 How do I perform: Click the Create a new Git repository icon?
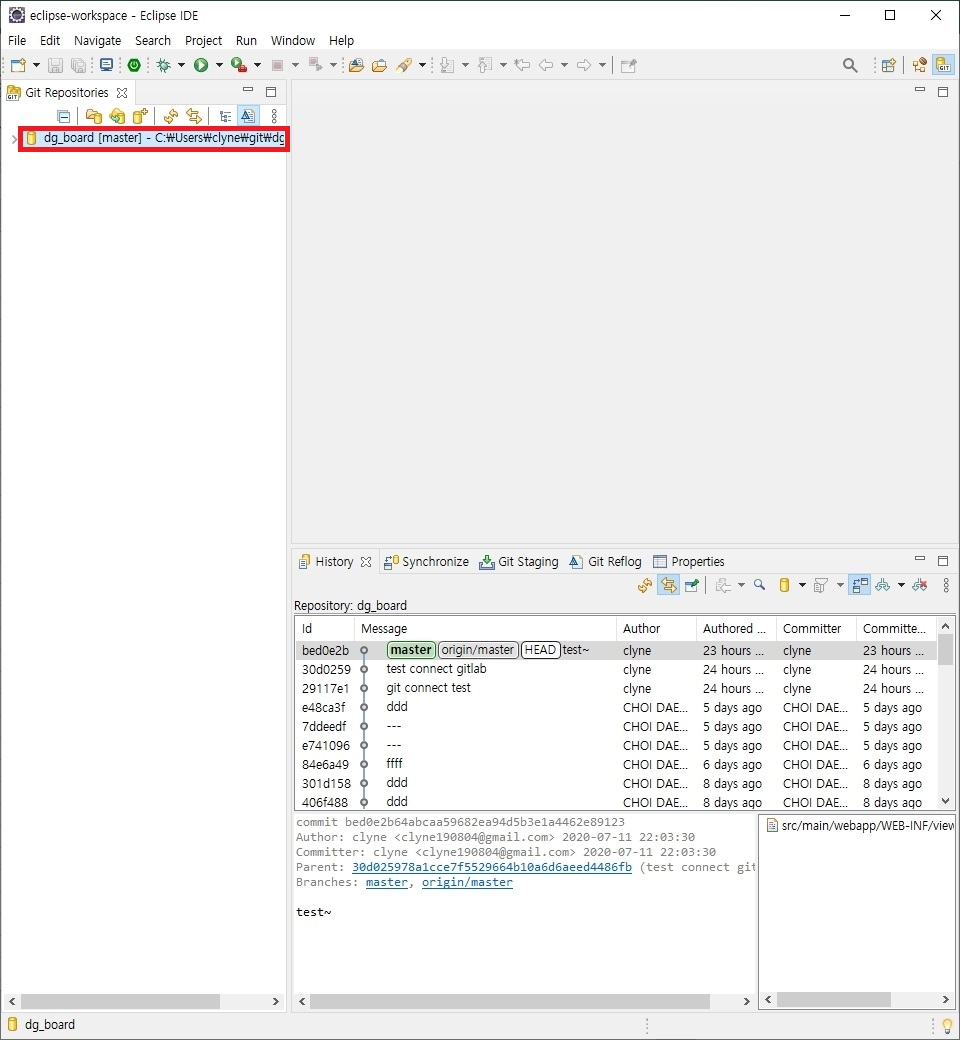[x=140, y=117]
